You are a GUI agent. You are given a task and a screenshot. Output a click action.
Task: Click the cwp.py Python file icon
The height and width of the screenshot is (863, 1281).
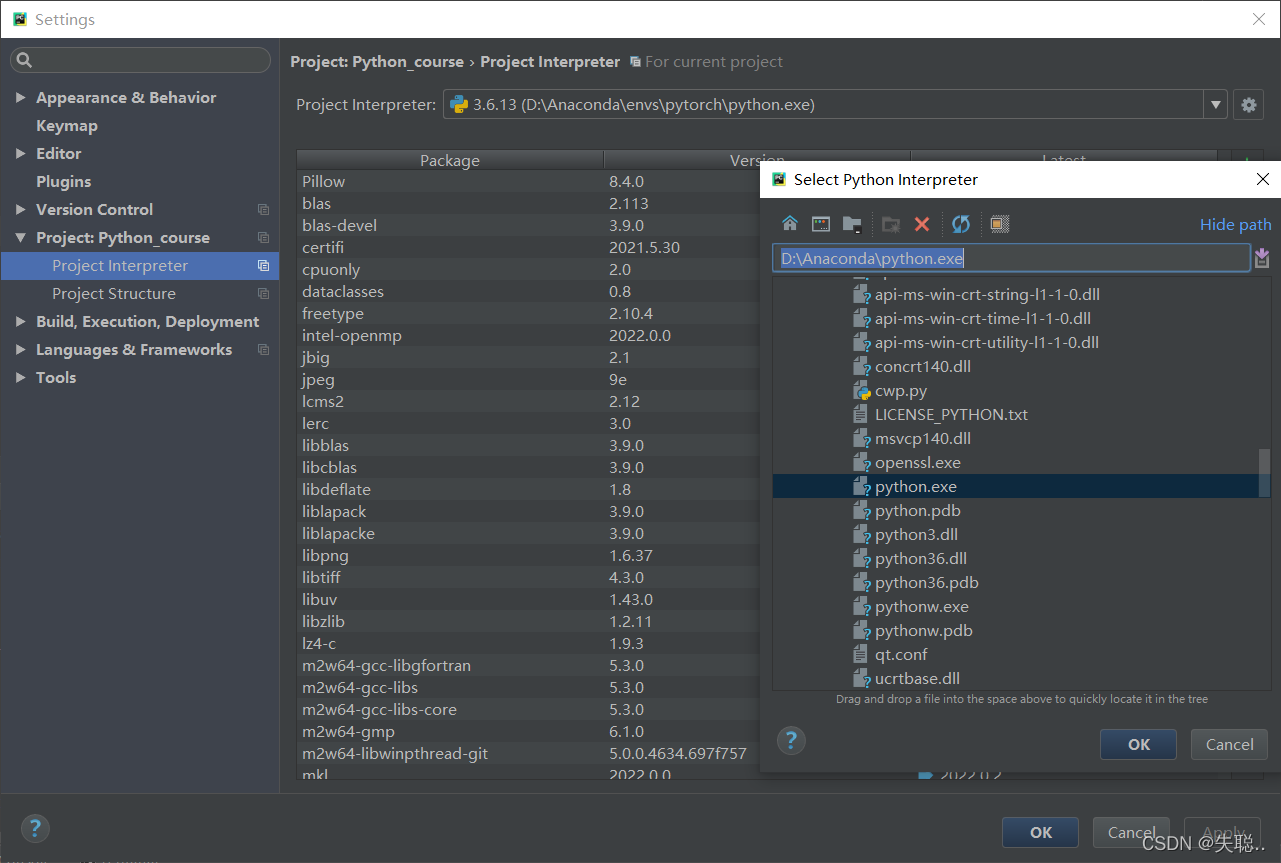(861, 391)
